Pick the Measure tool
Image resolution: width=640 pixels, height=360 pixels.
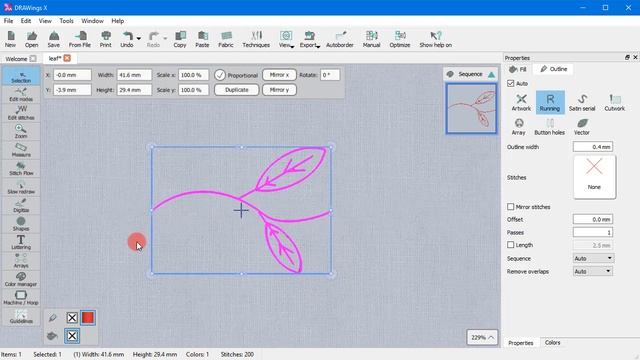21,150
